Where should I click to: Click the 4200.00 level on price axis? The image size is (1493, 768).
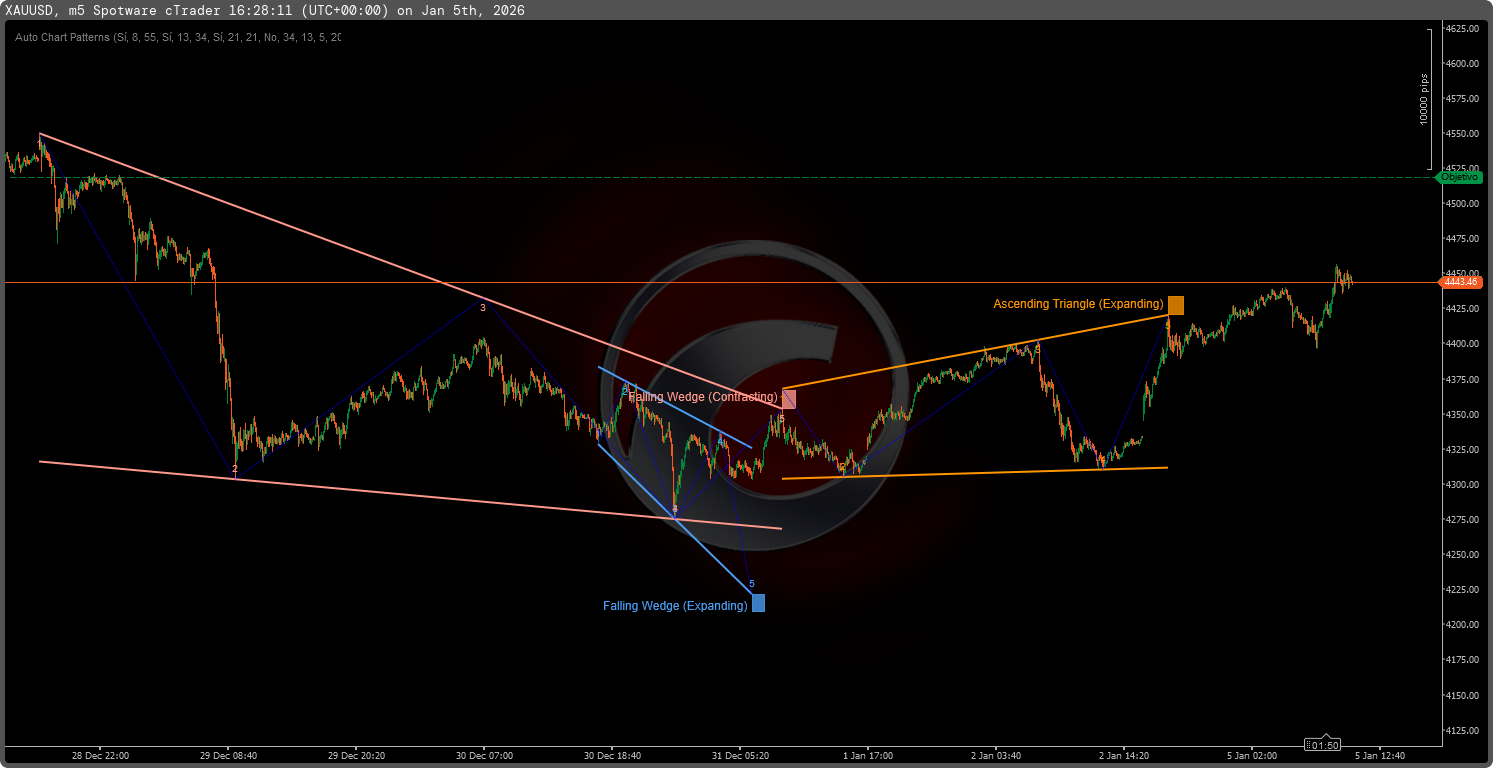[1462, 624]
